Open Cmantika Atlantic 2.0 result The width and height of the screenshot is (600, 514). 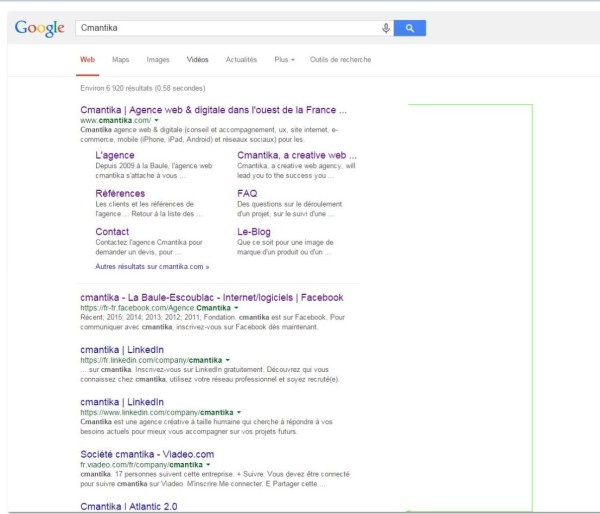[129, 506]
